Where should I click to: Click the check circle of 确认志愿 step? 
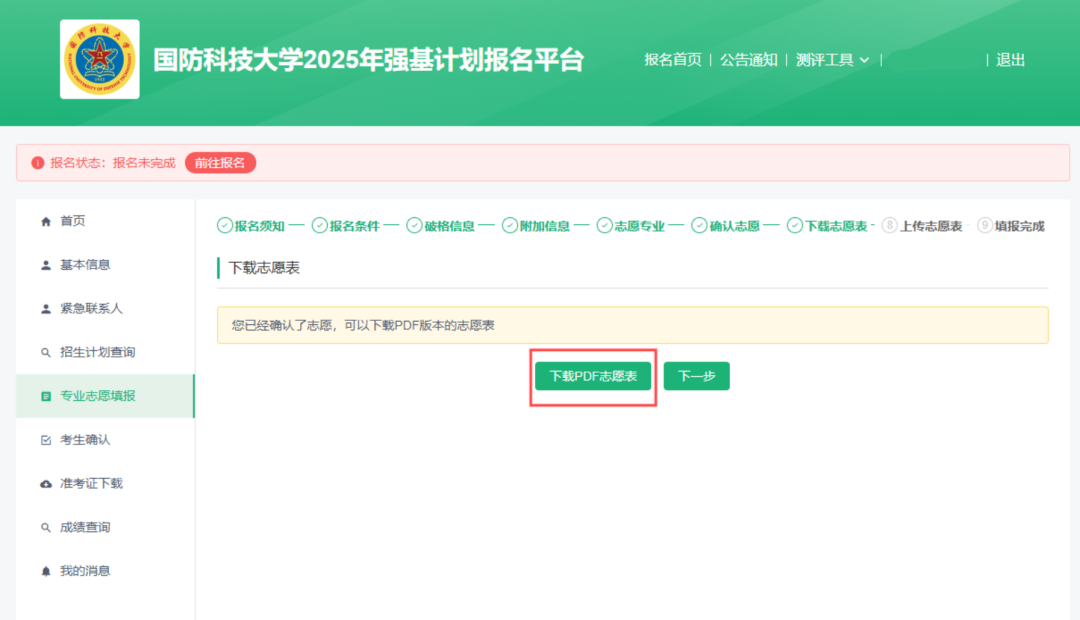[699, 226]
